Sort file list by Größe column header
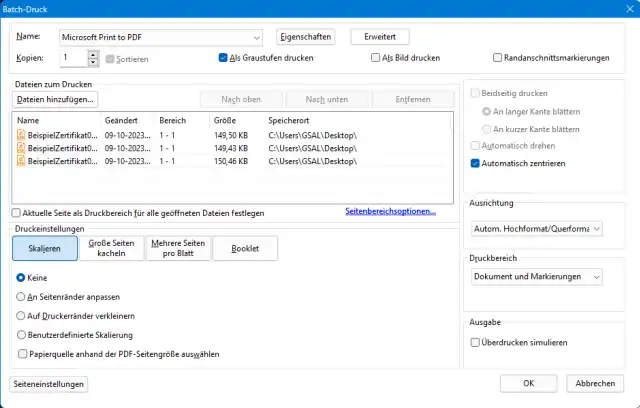 click(224, 120)
